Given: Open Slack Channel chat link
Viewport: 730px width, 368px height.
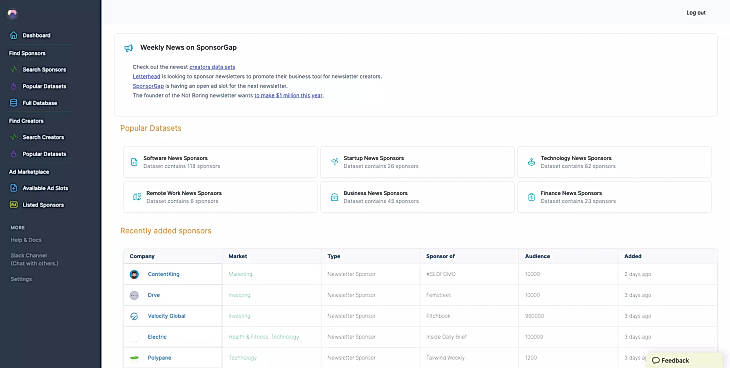Looking at the screenshot, I should pyautogui.click(x=34, y=259).
